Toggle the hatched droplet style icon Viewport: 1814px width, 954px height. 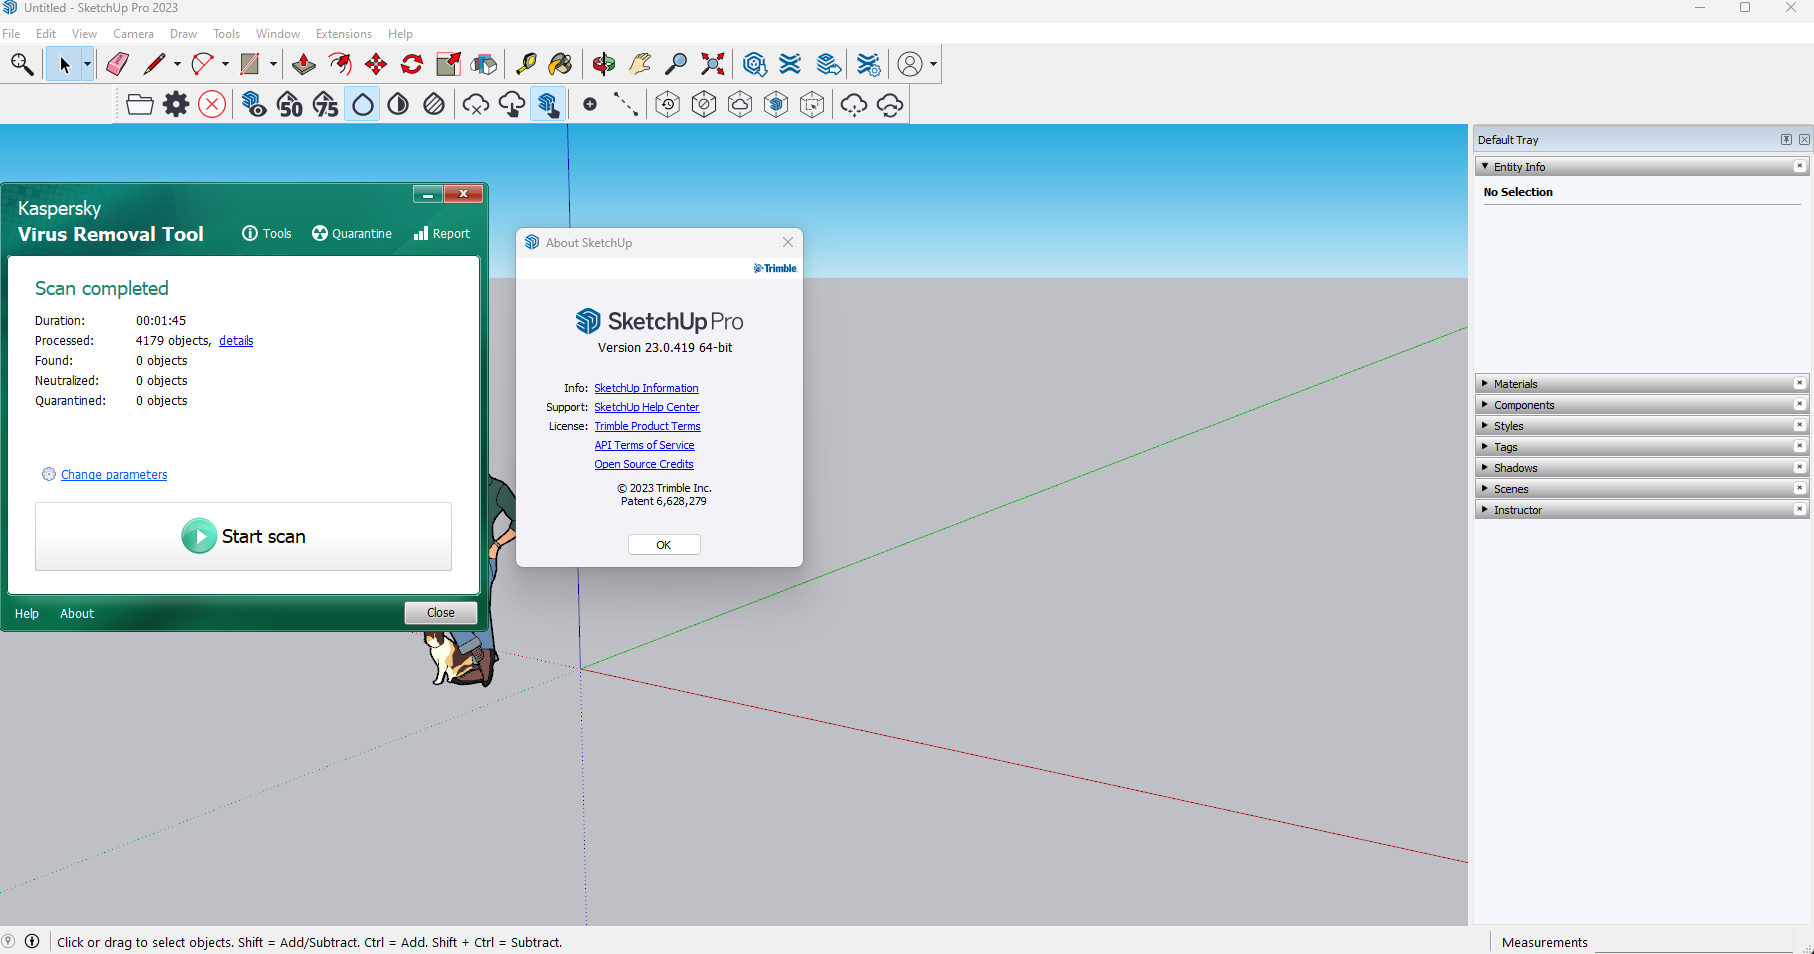tap(434, 104)
